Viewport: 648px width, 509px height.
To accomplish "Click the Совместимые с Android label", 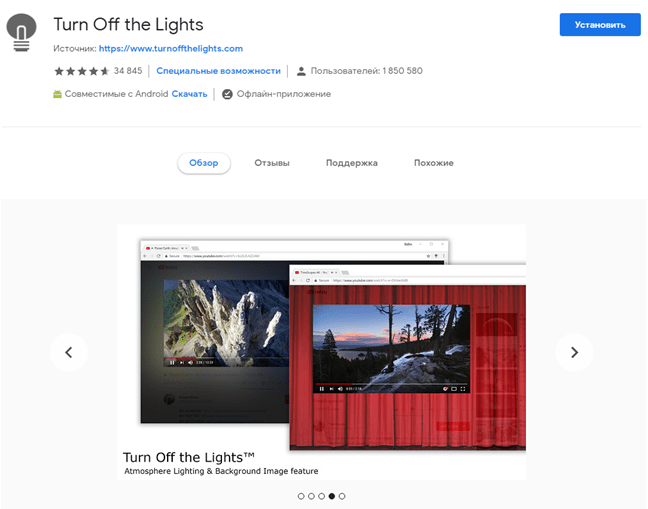I will pyautogui.click(x=117, y=94).
